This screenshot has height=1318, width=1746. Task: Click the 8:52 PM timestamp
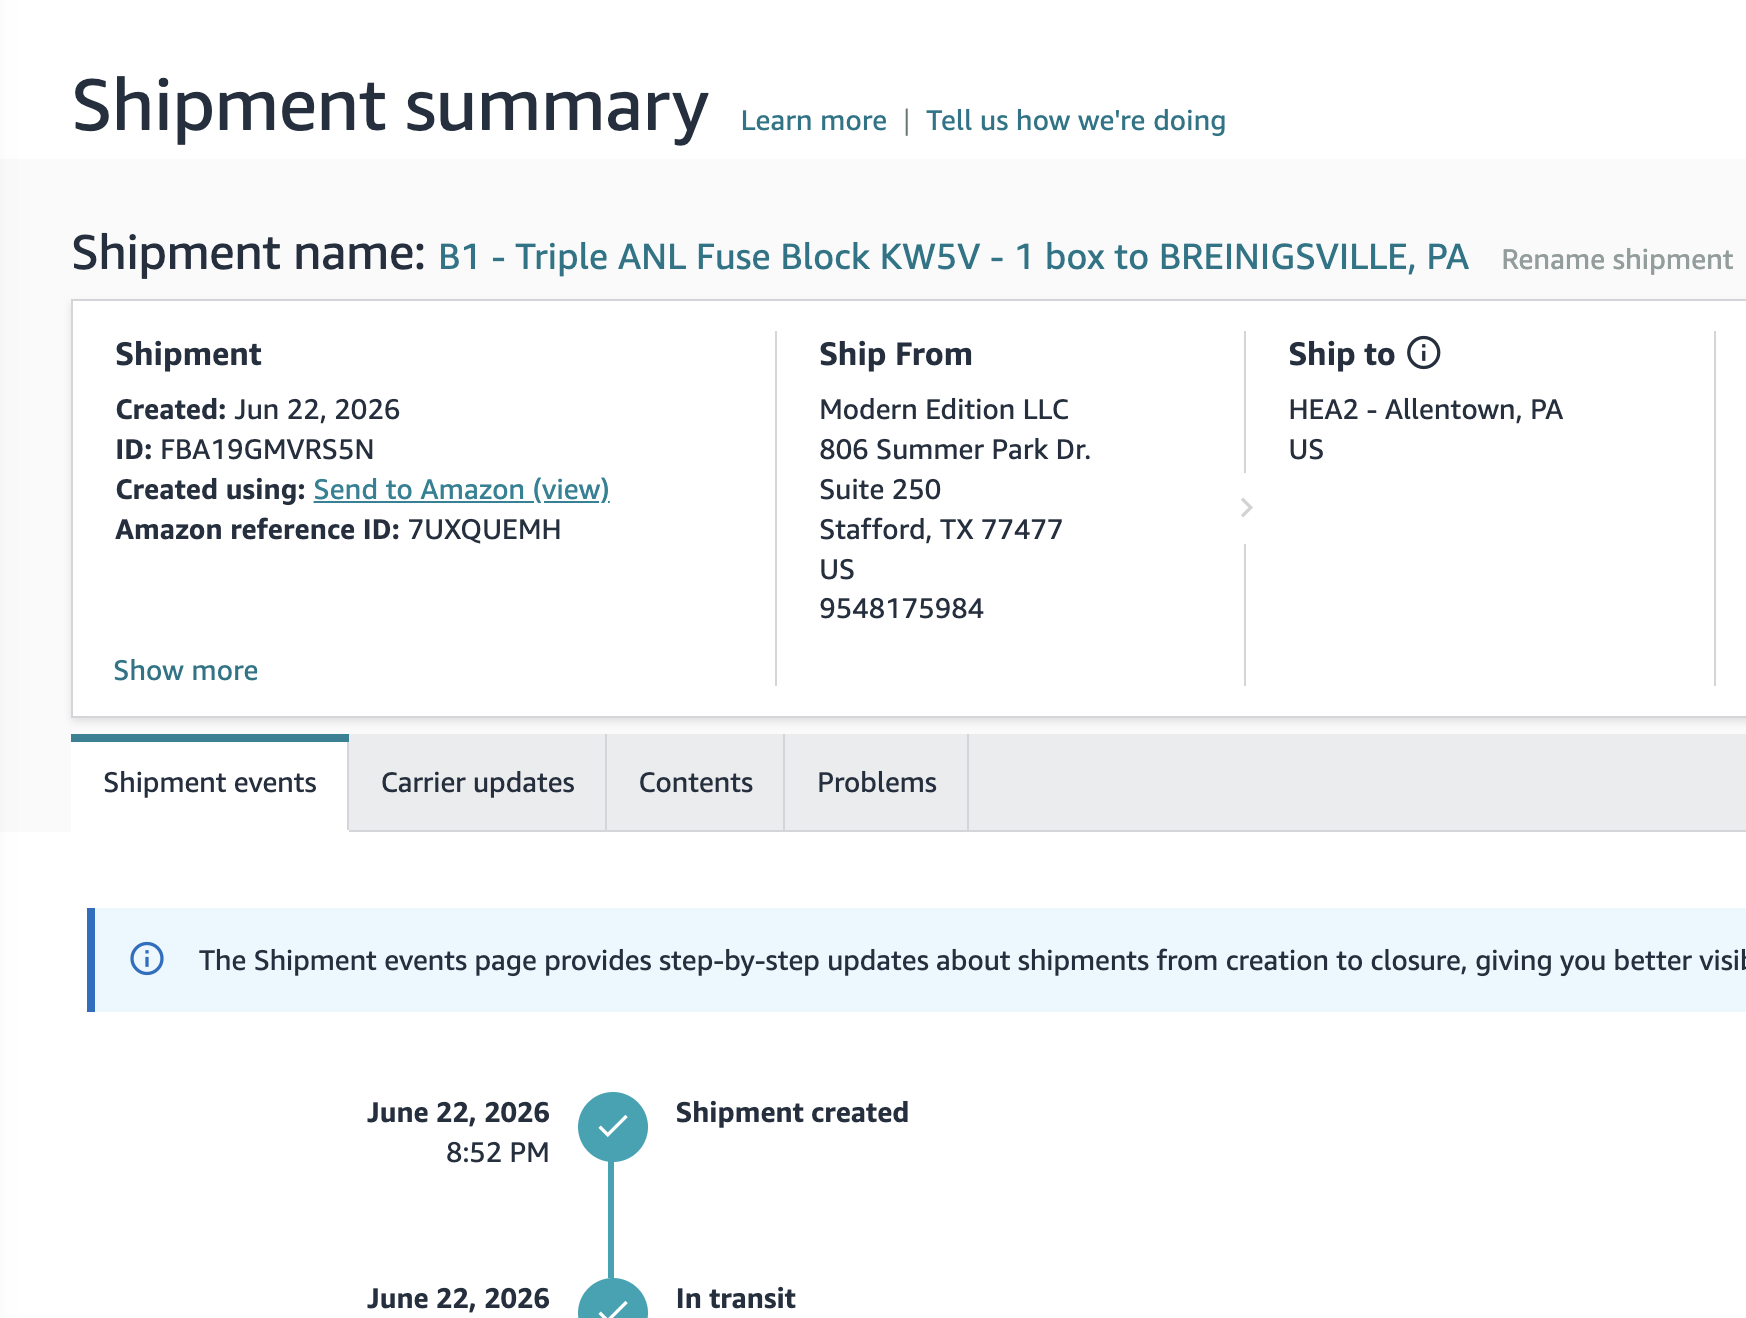(x=497, y=1152)
